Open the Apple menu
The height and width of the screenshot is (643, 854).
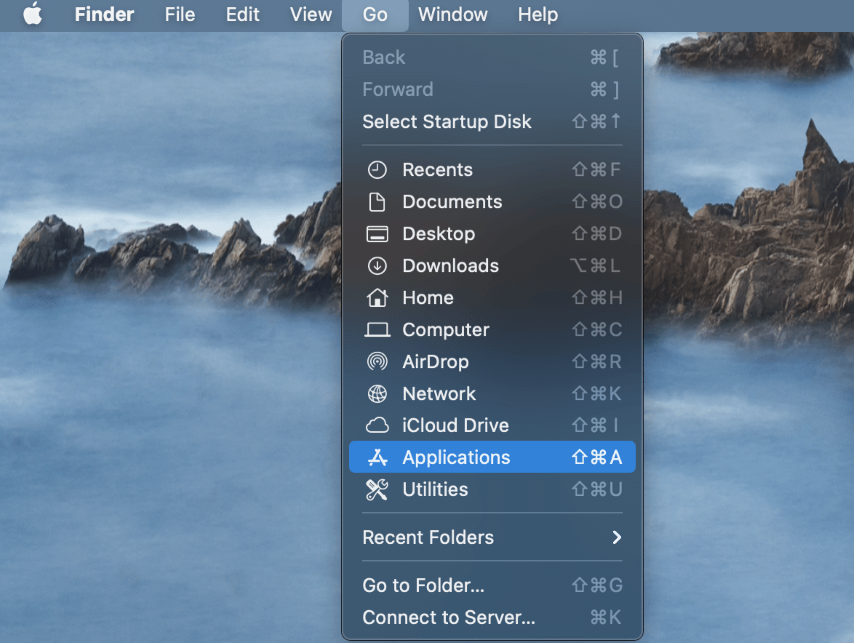pos(33,15)
